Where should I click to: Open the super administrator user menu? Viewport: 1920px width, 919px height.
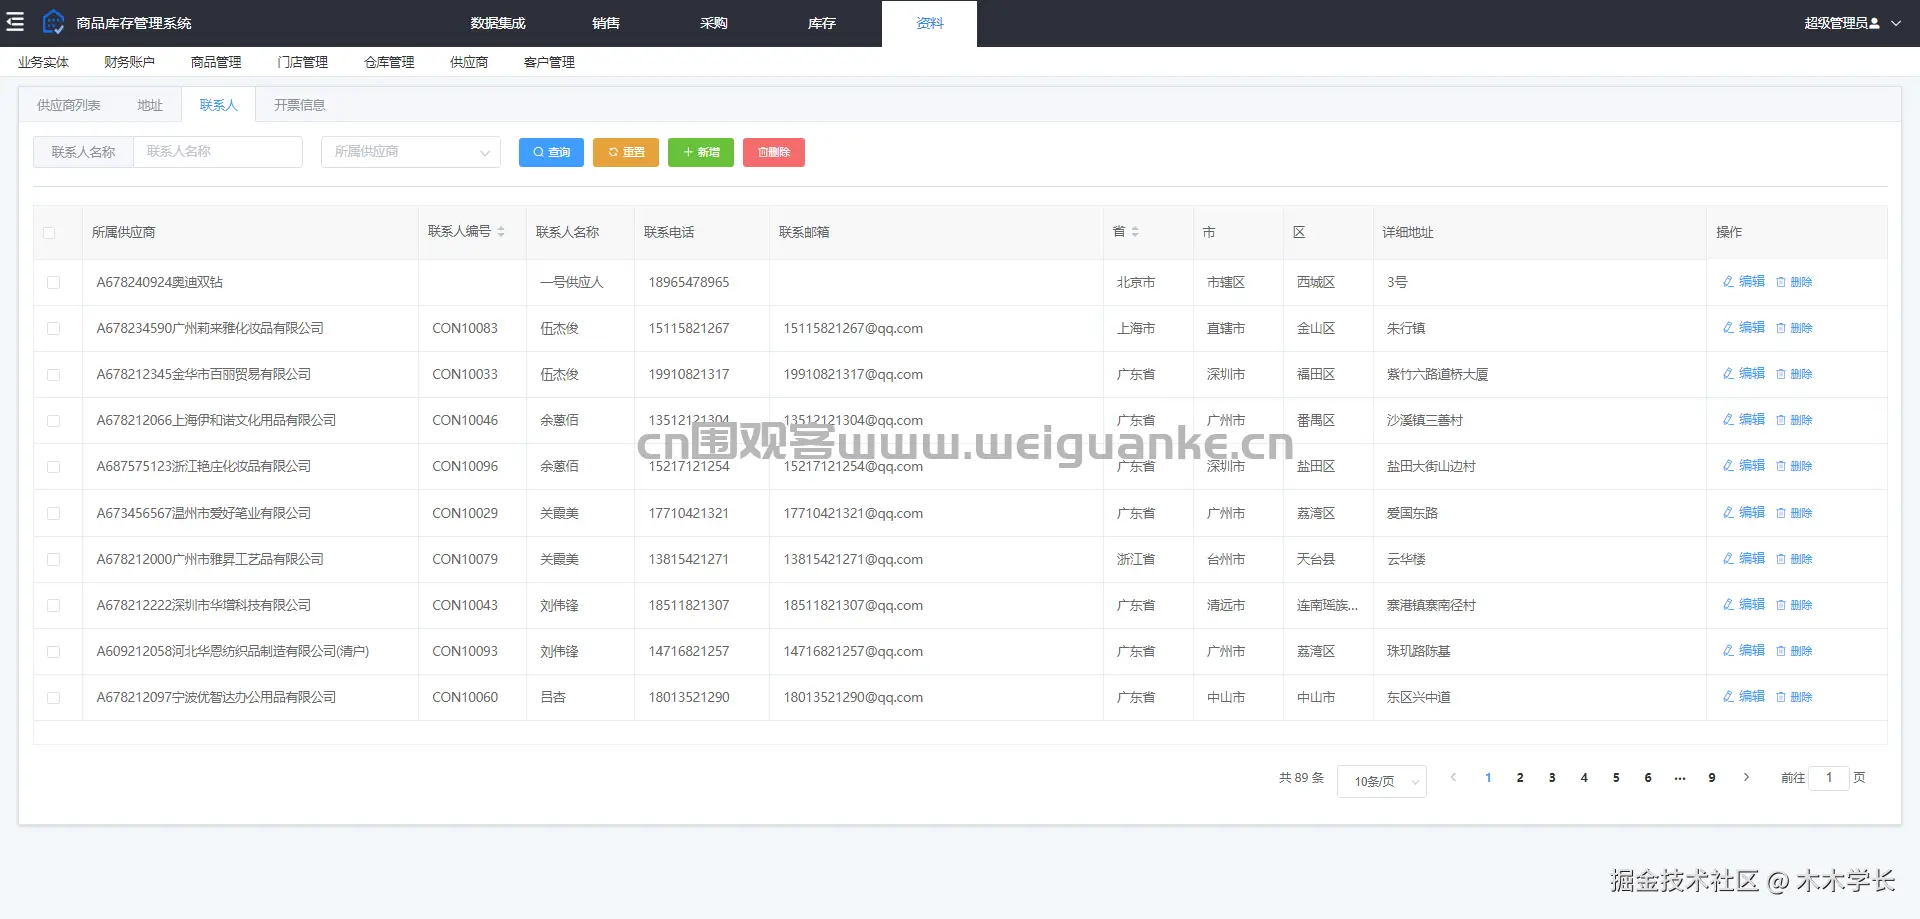coord(1852,23)
